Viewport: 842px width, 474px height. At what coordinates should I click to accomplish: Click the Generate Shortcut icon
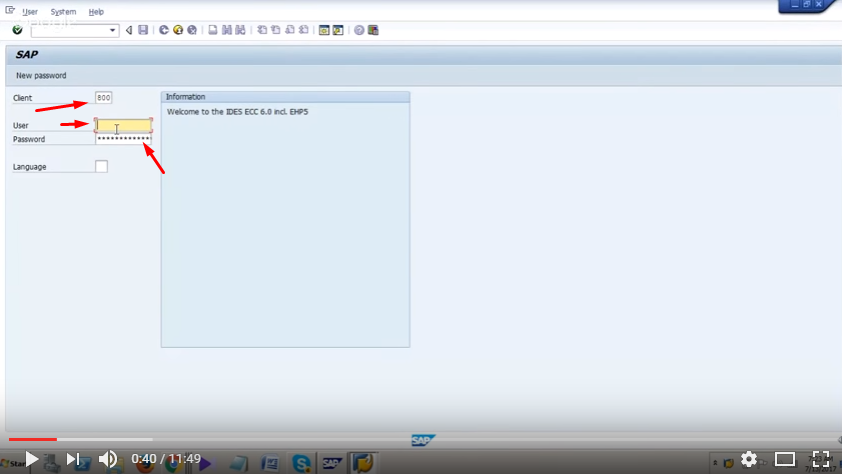tap(338, 30)
